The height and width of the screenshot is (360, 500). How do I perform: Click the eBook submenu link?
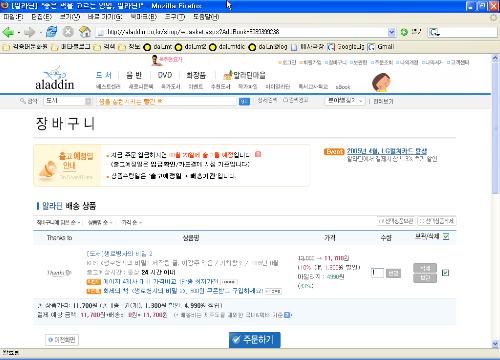(x=343, y=87)
